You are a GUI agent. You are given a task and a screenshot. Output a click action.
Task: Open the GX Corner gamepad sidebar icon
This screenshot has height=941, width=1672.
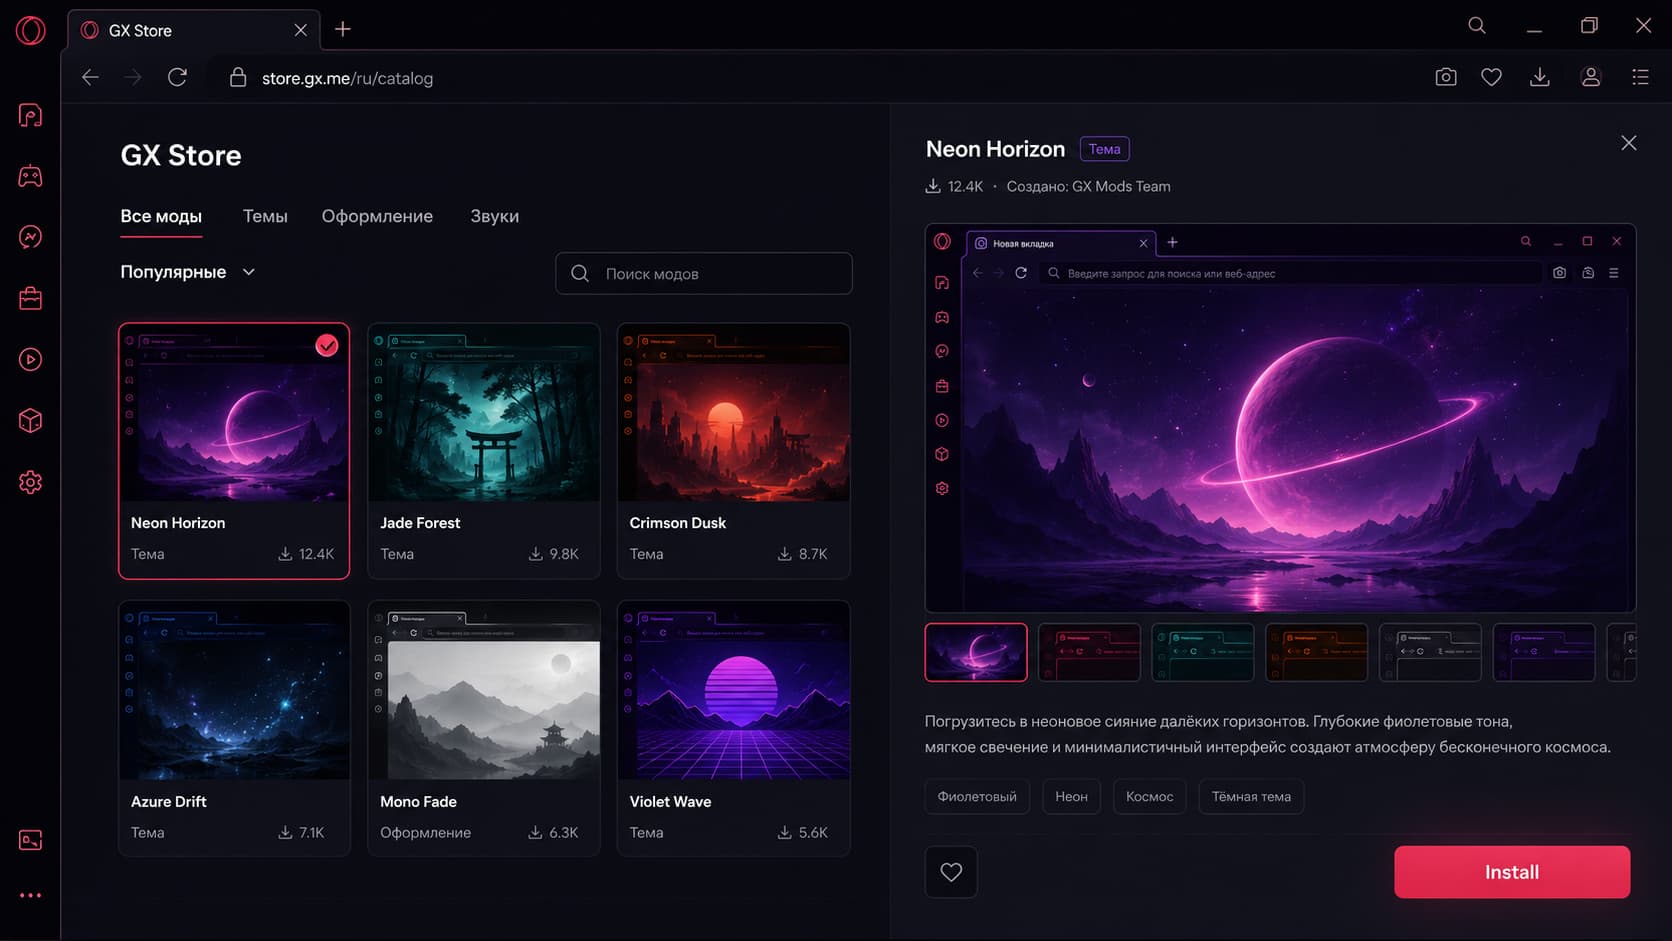[30, 177]
